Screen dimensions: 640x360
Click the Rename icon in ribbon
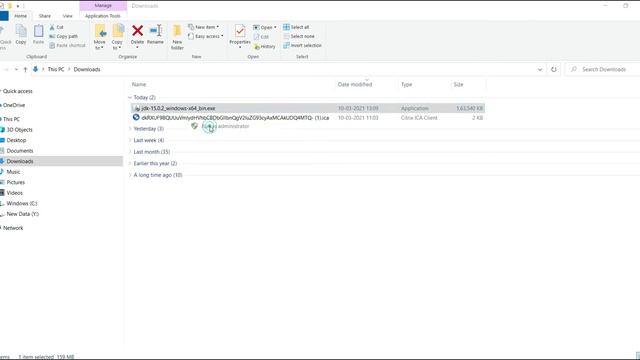click(156, 31)
